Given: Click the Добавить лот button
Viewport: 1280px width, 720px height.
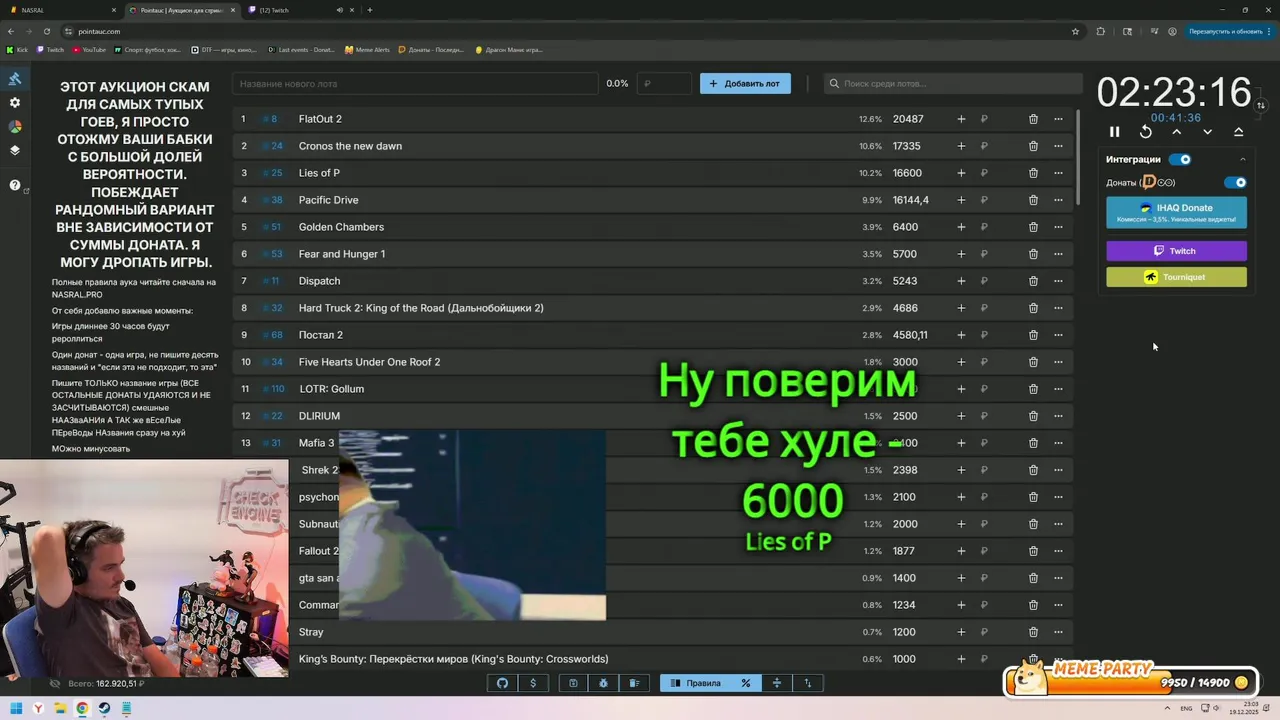Looking at the screenshot, I should [745, 84].
